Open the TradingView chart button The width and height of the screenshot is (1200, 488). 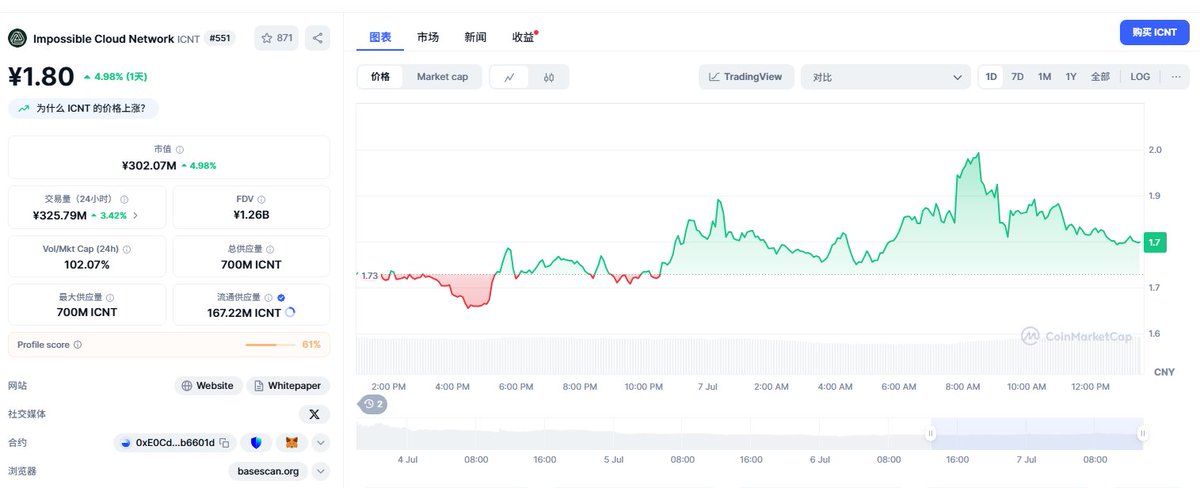[x=746, y=77]
